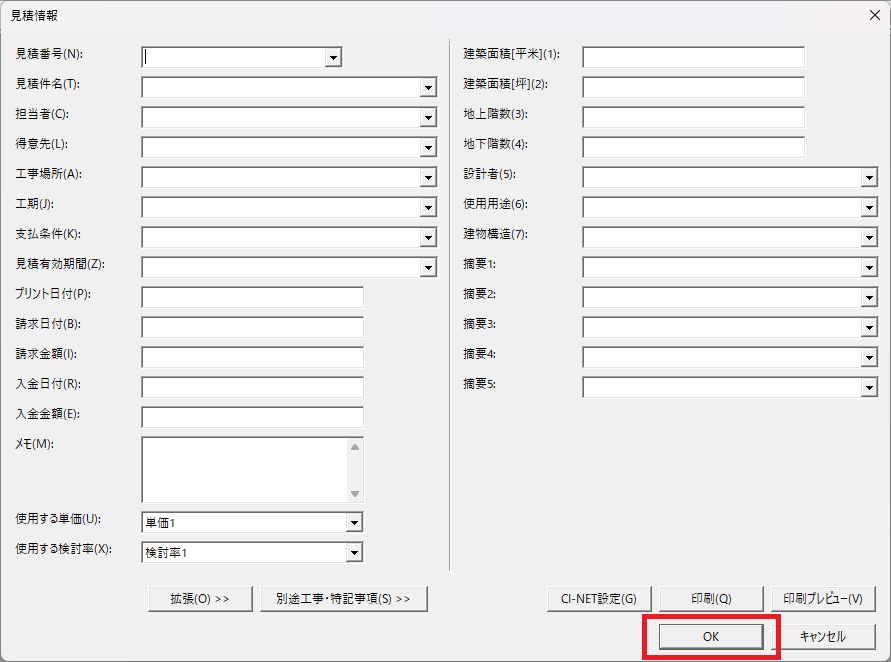Start printing with 印刷(Q)
Image resolution: width=891 pixels, height=662 pixels.
click(x=712, y=598)
